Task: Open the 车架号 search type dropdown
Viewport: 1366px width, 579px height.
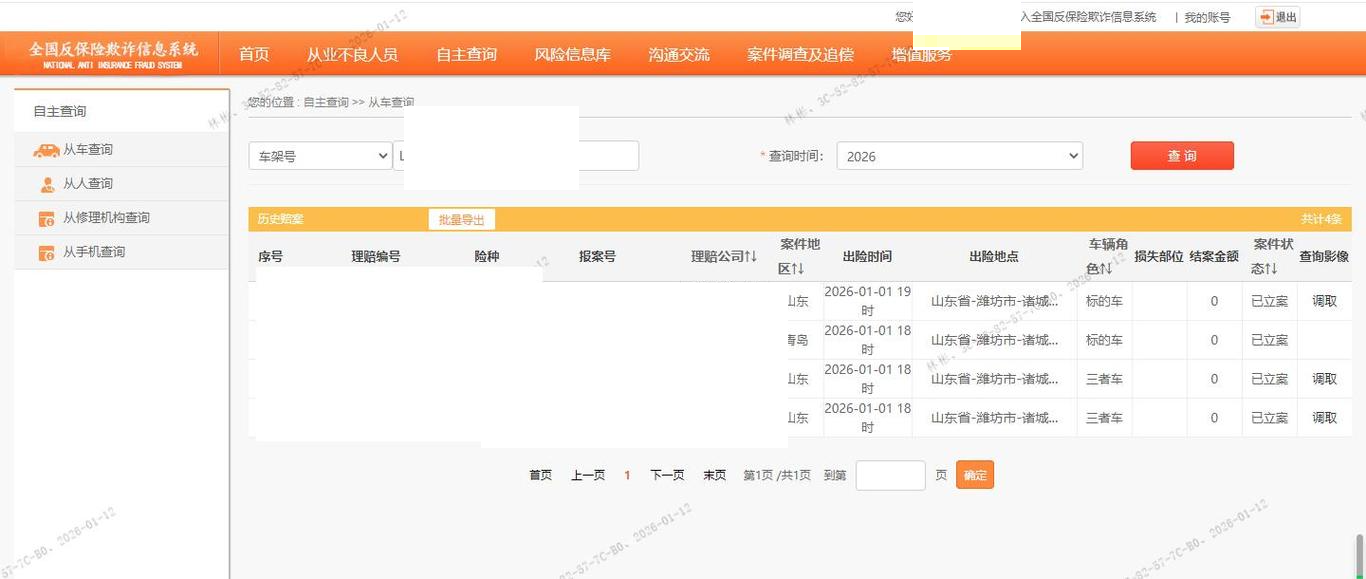Action: 320,156
